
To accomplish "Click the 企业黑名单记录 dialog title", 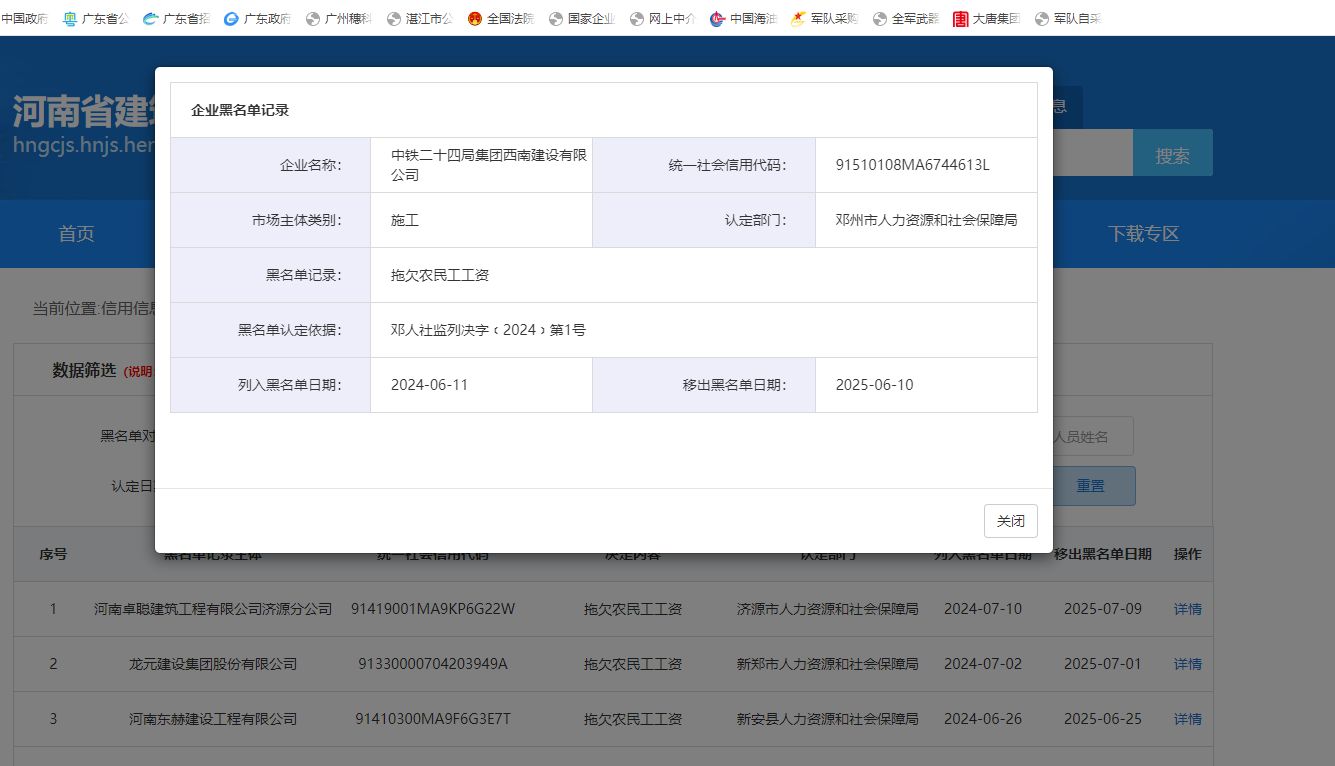I will pyautogui.click(x=240, y=110).
